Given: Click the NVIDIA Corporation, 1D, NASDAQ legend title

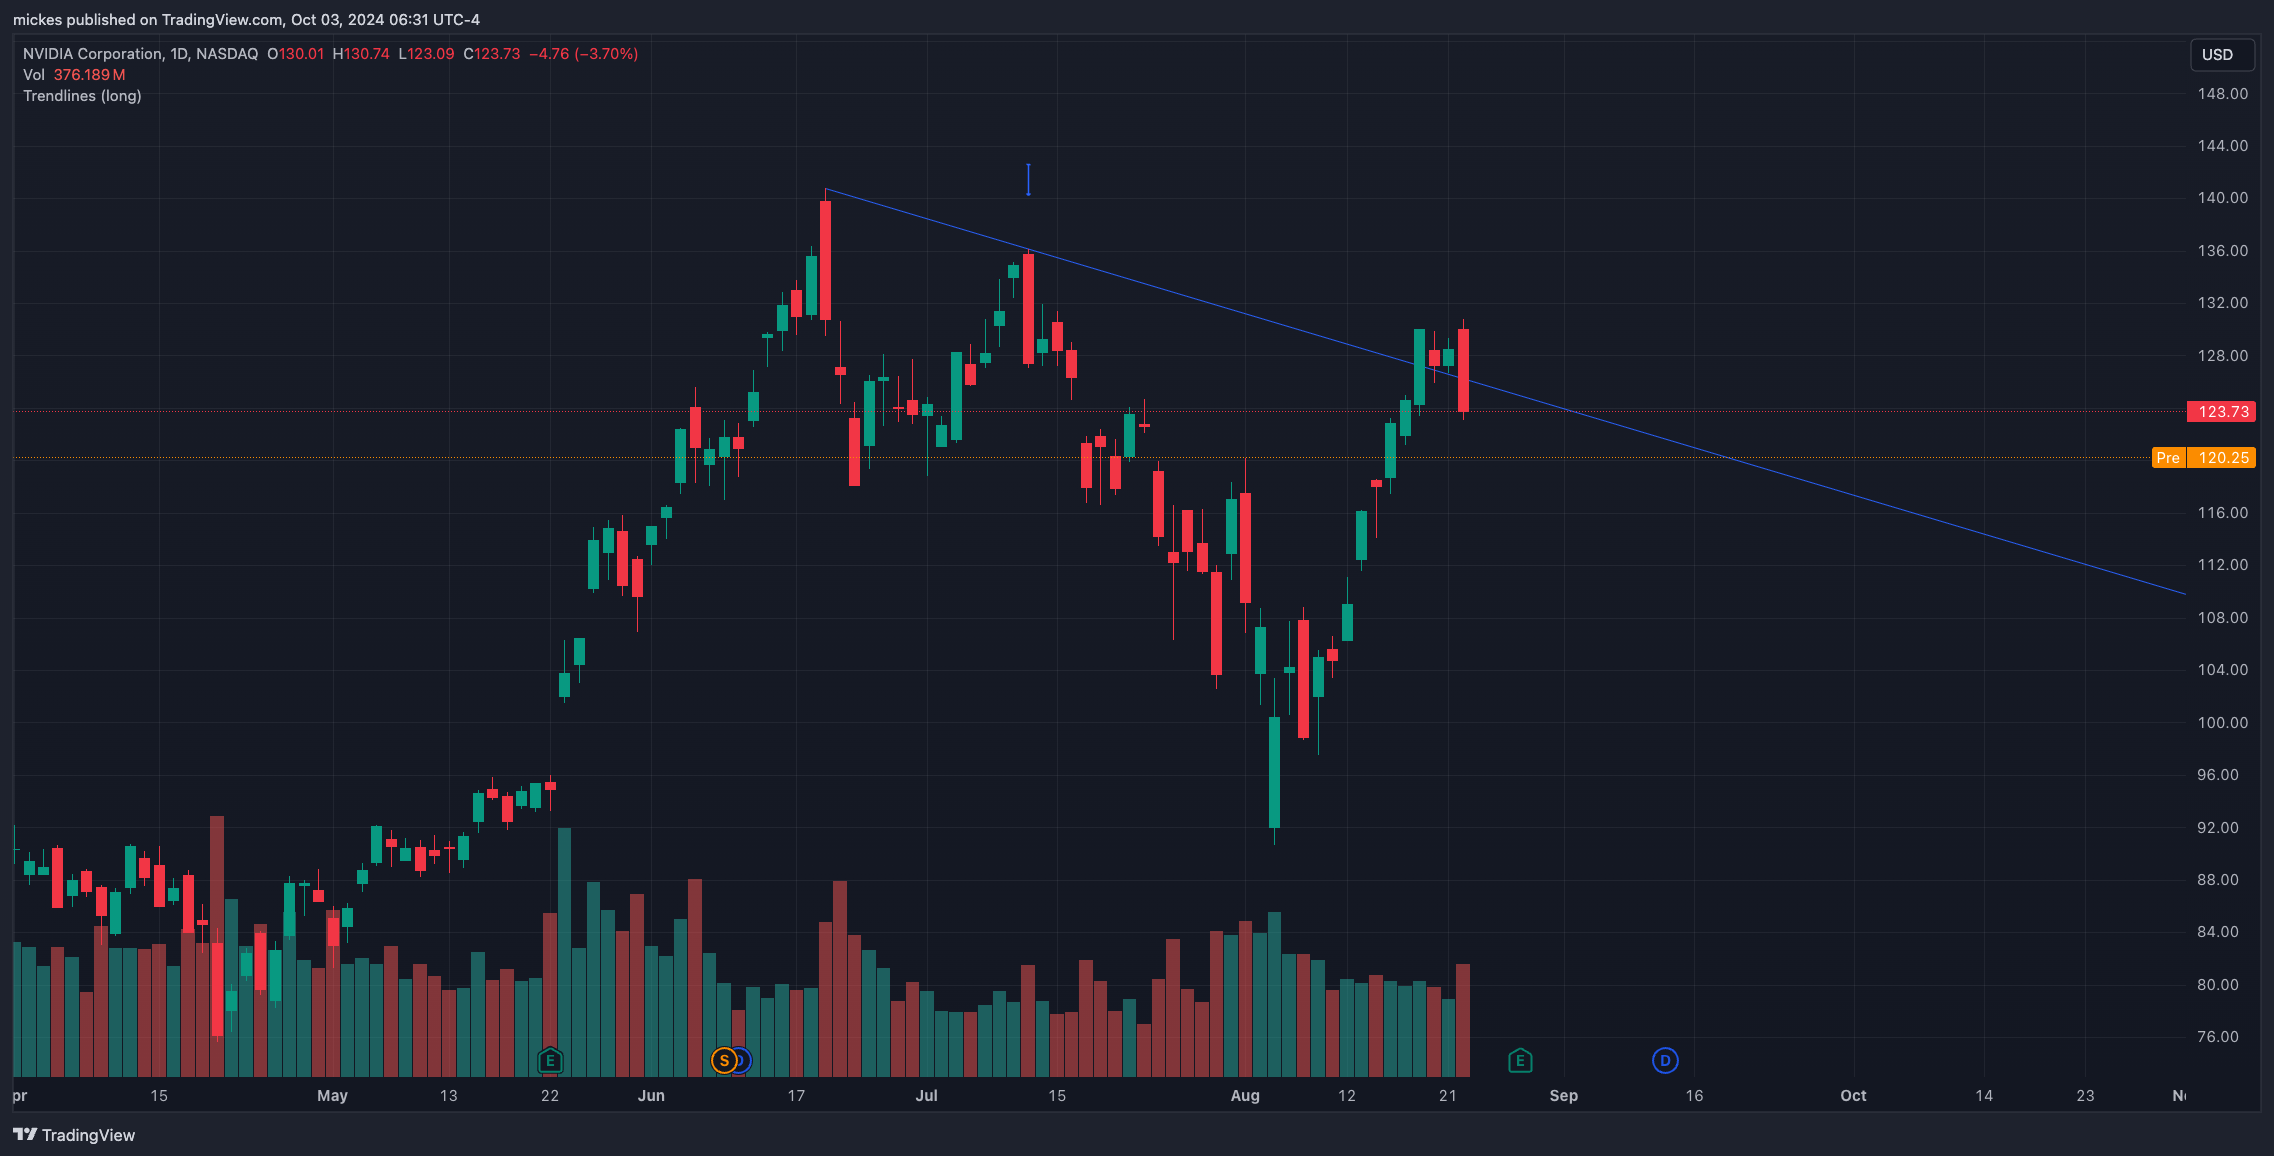Looking at the screenshot, I should (x=140, y=54).
